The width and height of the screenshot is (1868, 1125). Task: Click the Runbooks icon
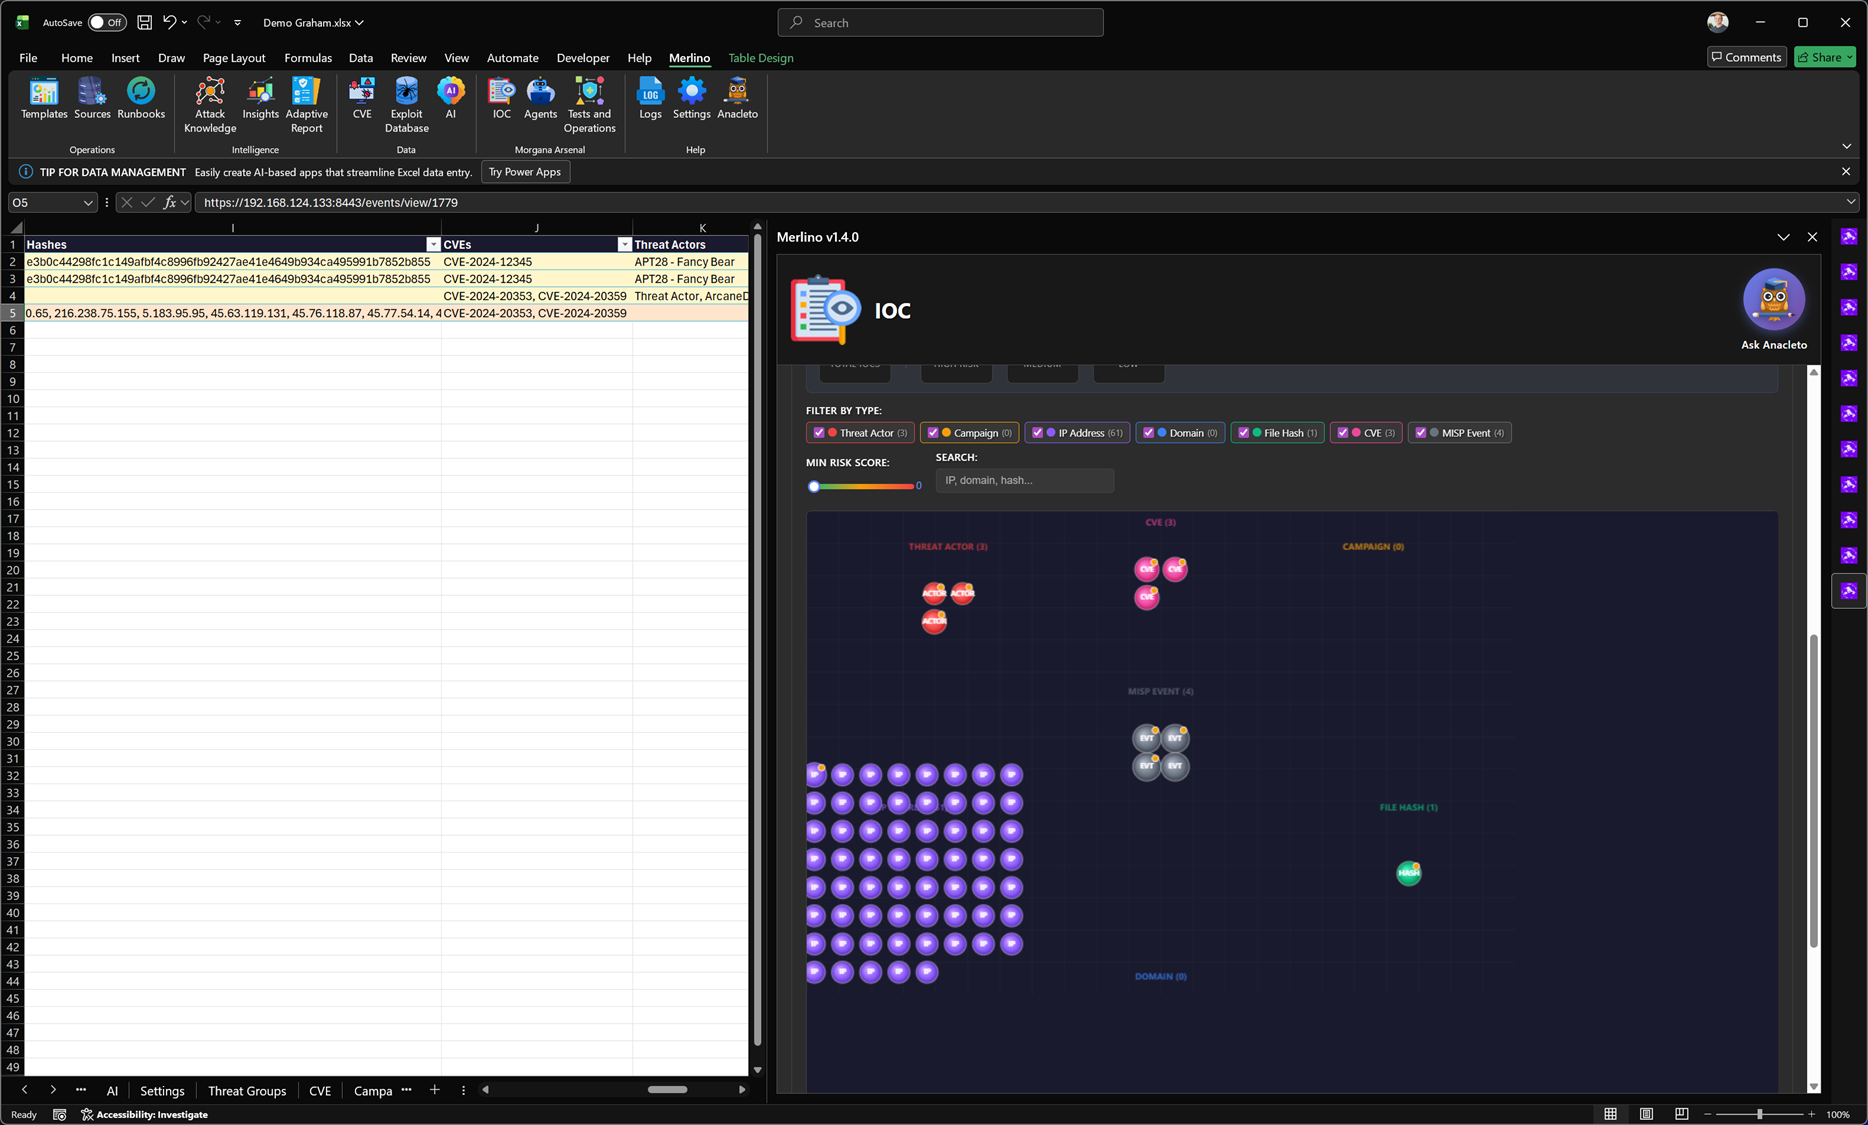point(141,99)
